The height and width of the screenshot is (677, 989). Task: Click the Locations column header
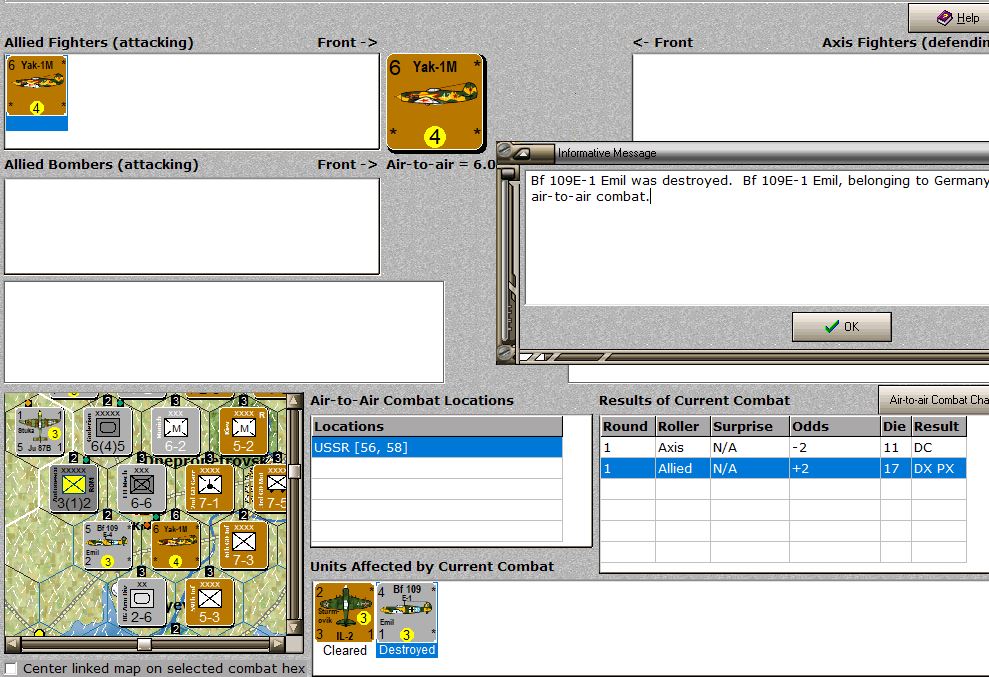(x=437, y=427)
